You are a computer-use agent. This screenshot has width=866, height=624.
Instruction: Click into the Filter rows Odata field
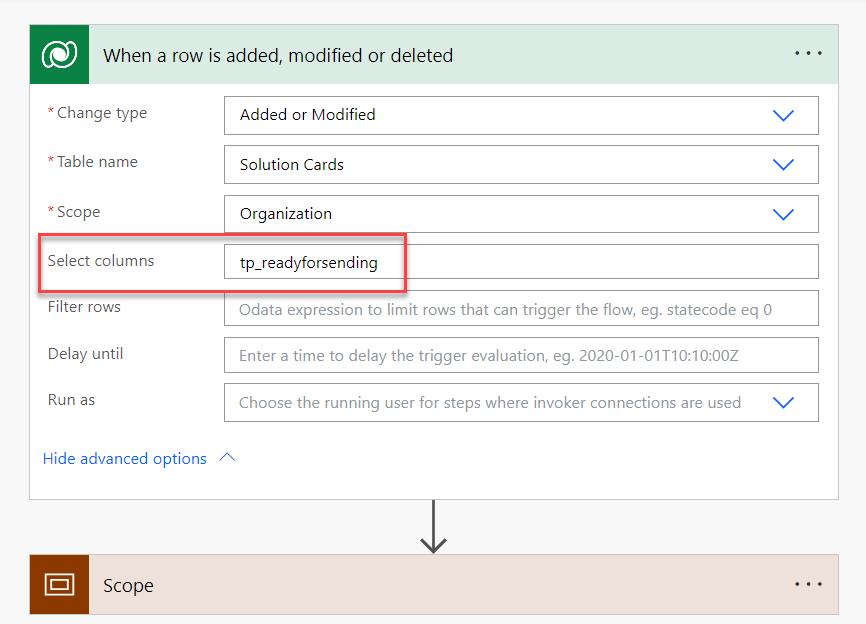click(520, 310)
